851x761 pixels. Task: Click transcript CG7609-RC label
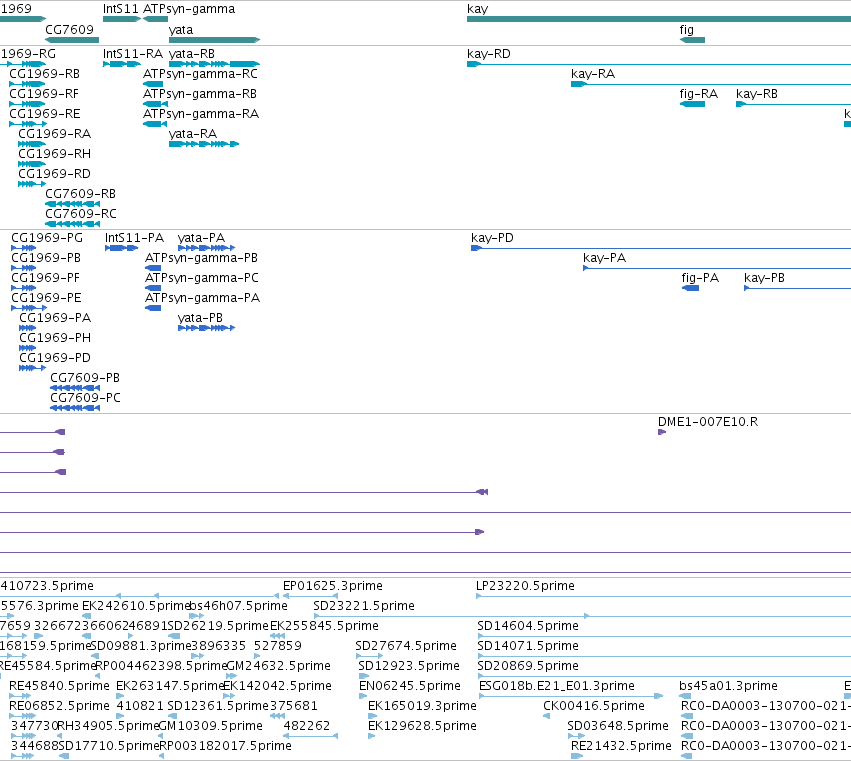(81, 214)
